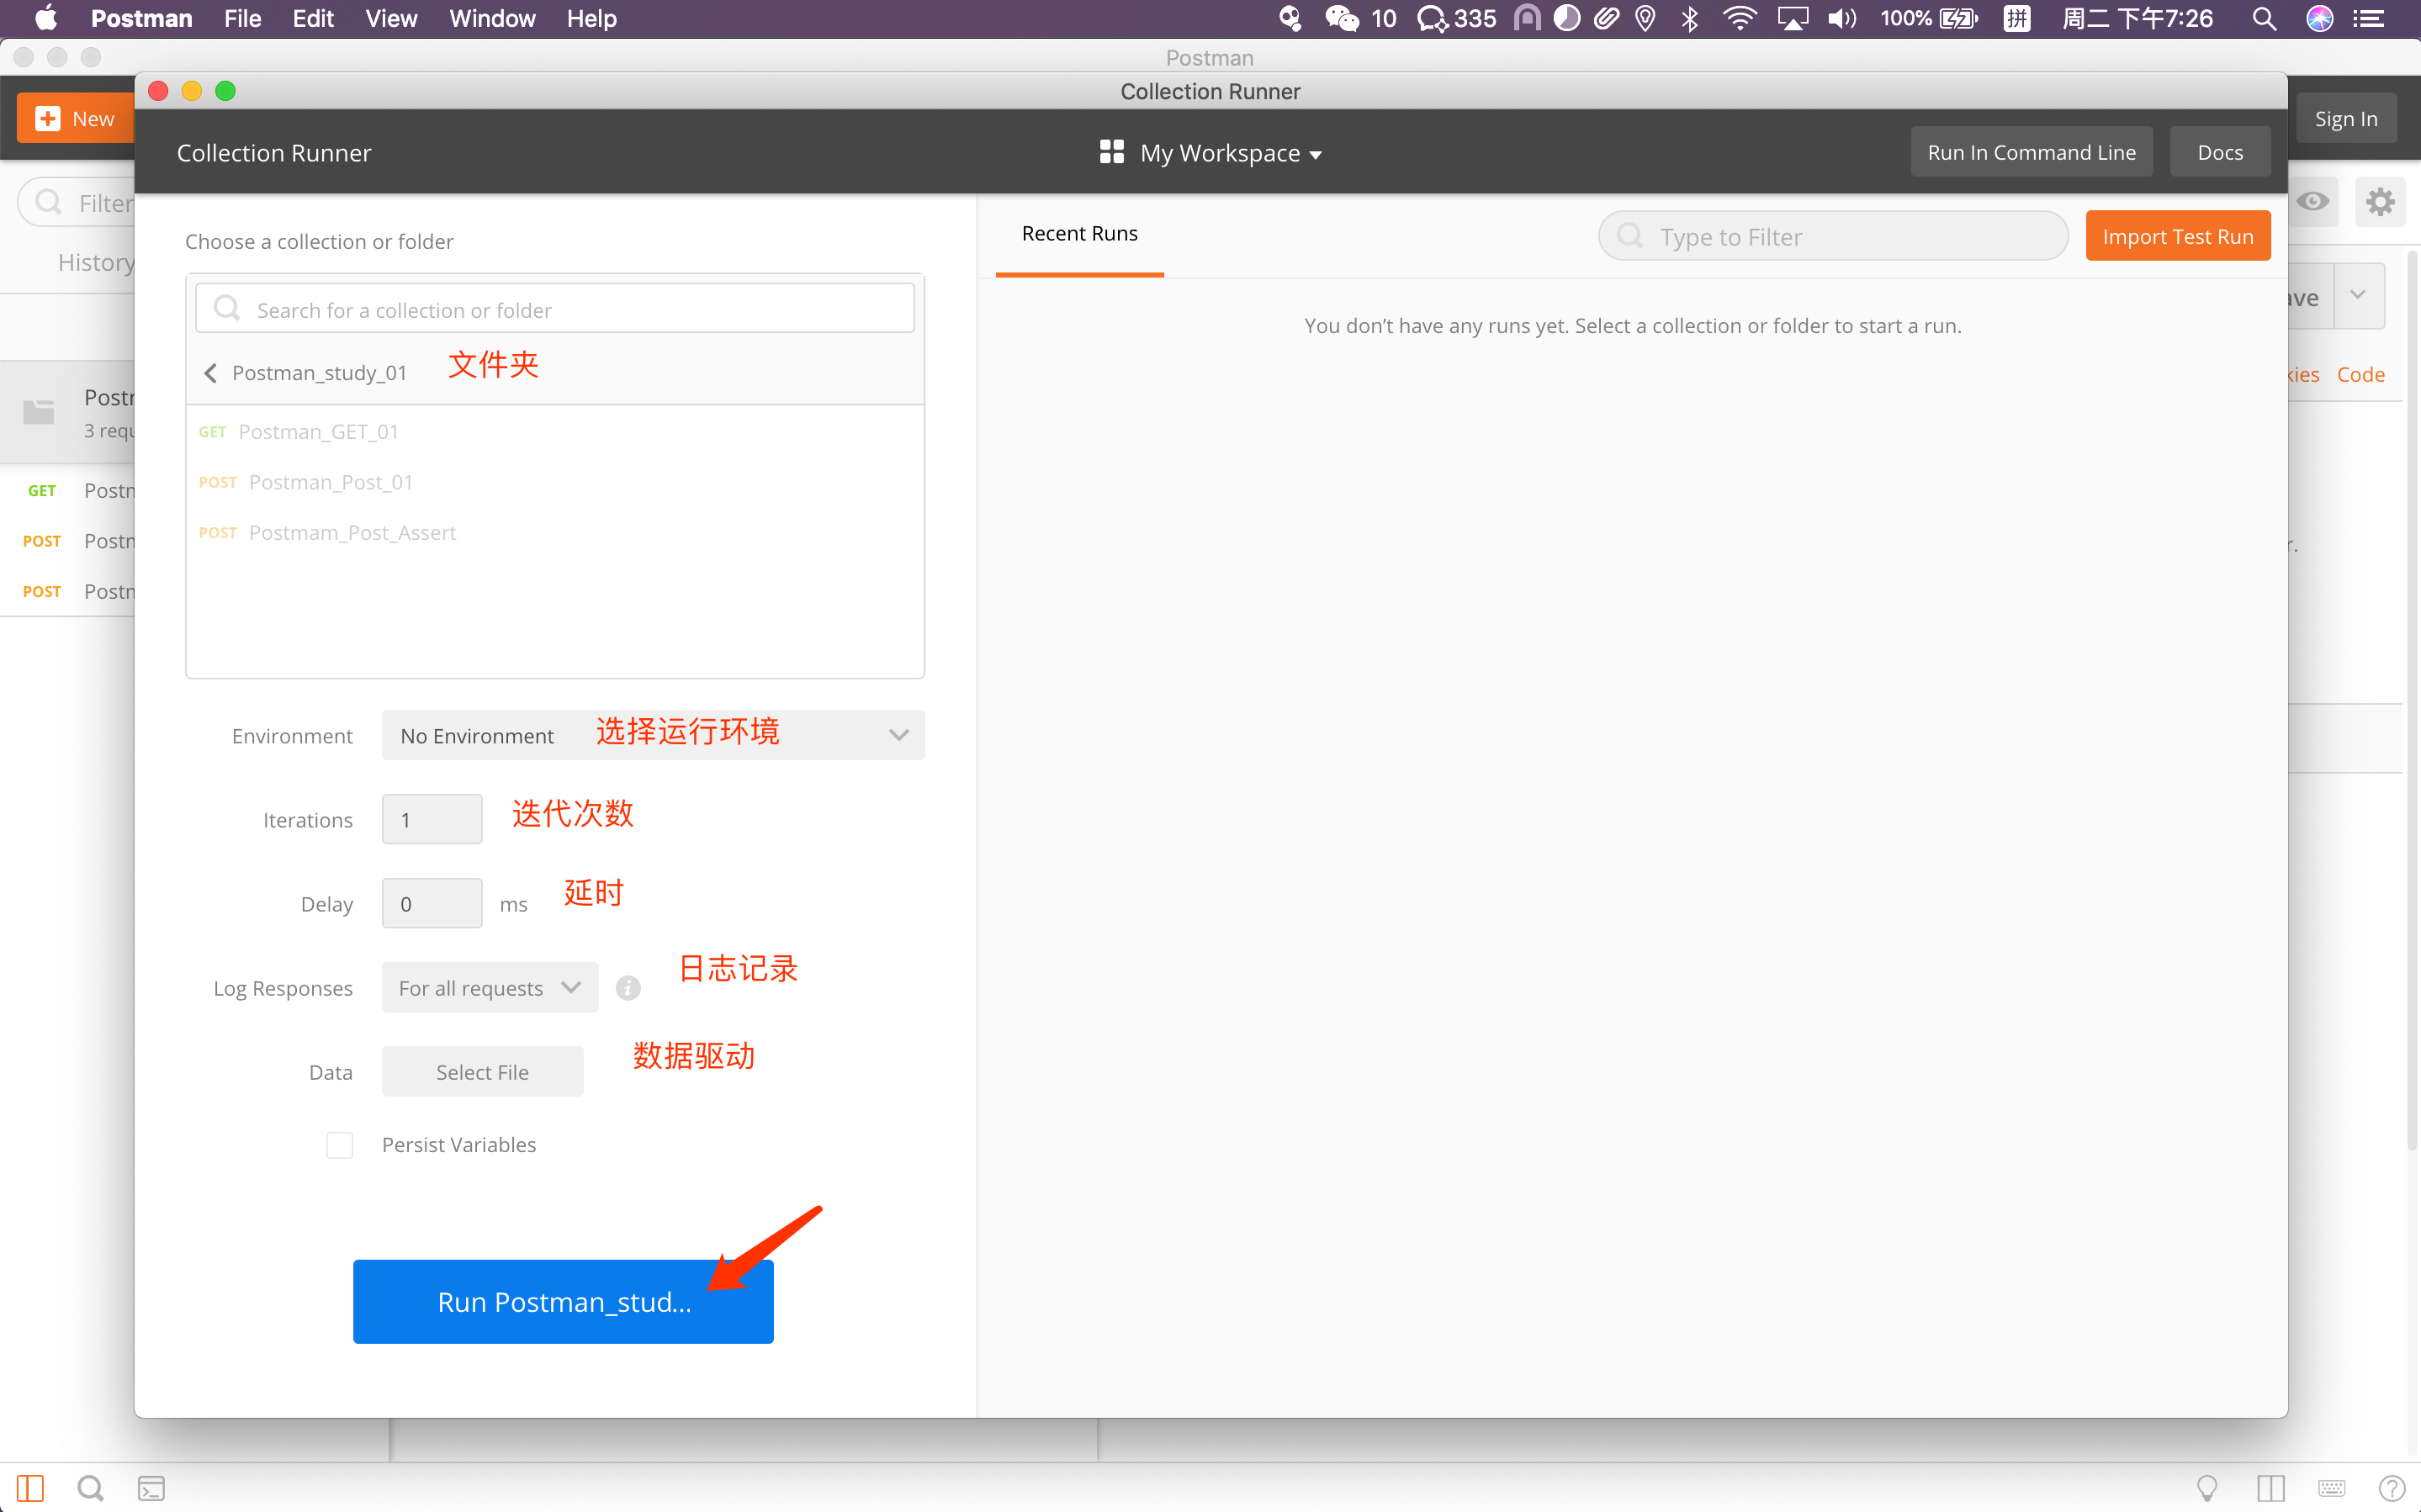Open the Siri icon in the menu bar

[x=2320, y=18]
